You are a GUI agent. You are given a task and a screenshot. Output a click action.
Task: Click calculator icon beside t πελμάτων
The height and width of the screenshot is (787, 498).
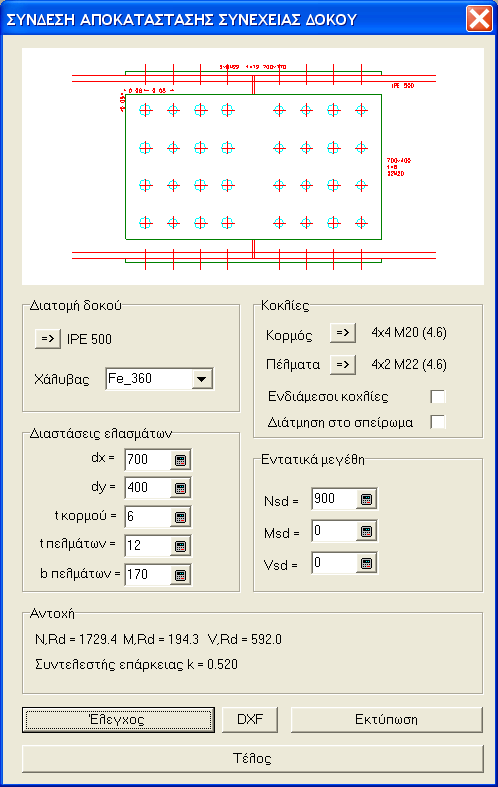pos(180,546)
